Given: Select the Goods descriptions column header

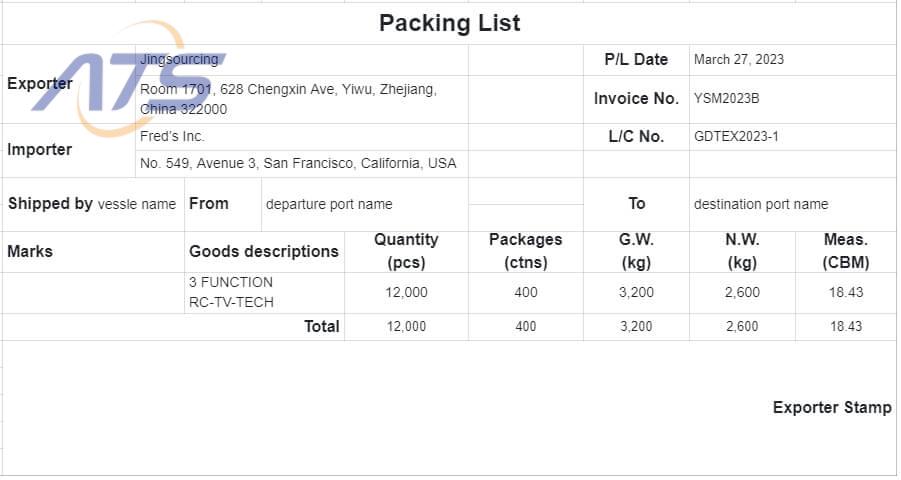Looking at the screenshot, I should [x=264, y=251].
